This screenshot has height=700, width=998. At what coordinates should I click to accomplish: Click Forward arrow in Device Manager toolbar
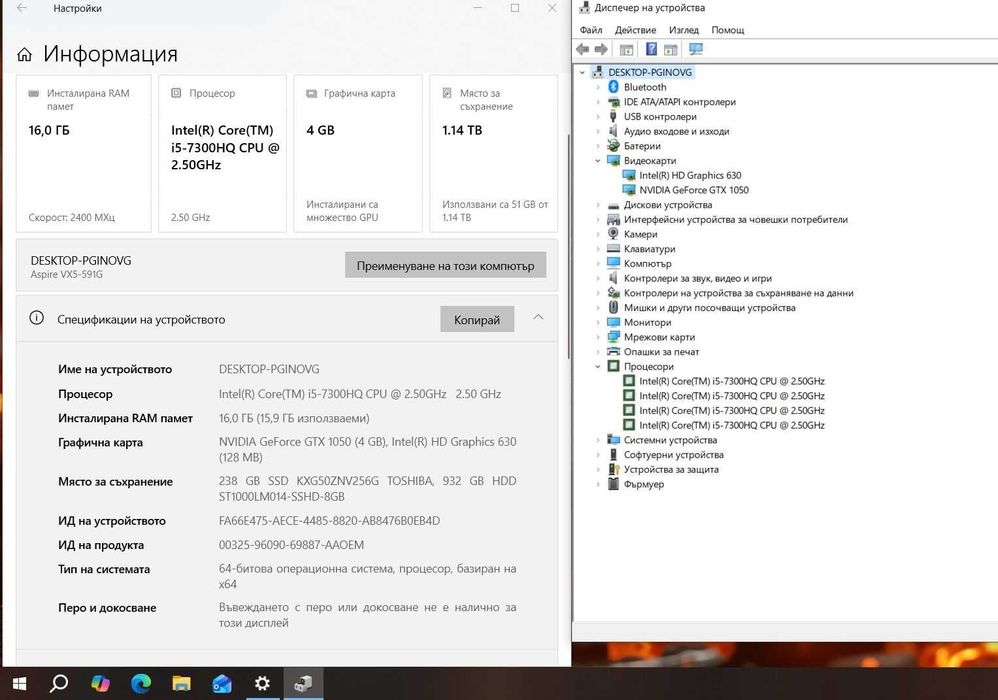tap(601, 50)
